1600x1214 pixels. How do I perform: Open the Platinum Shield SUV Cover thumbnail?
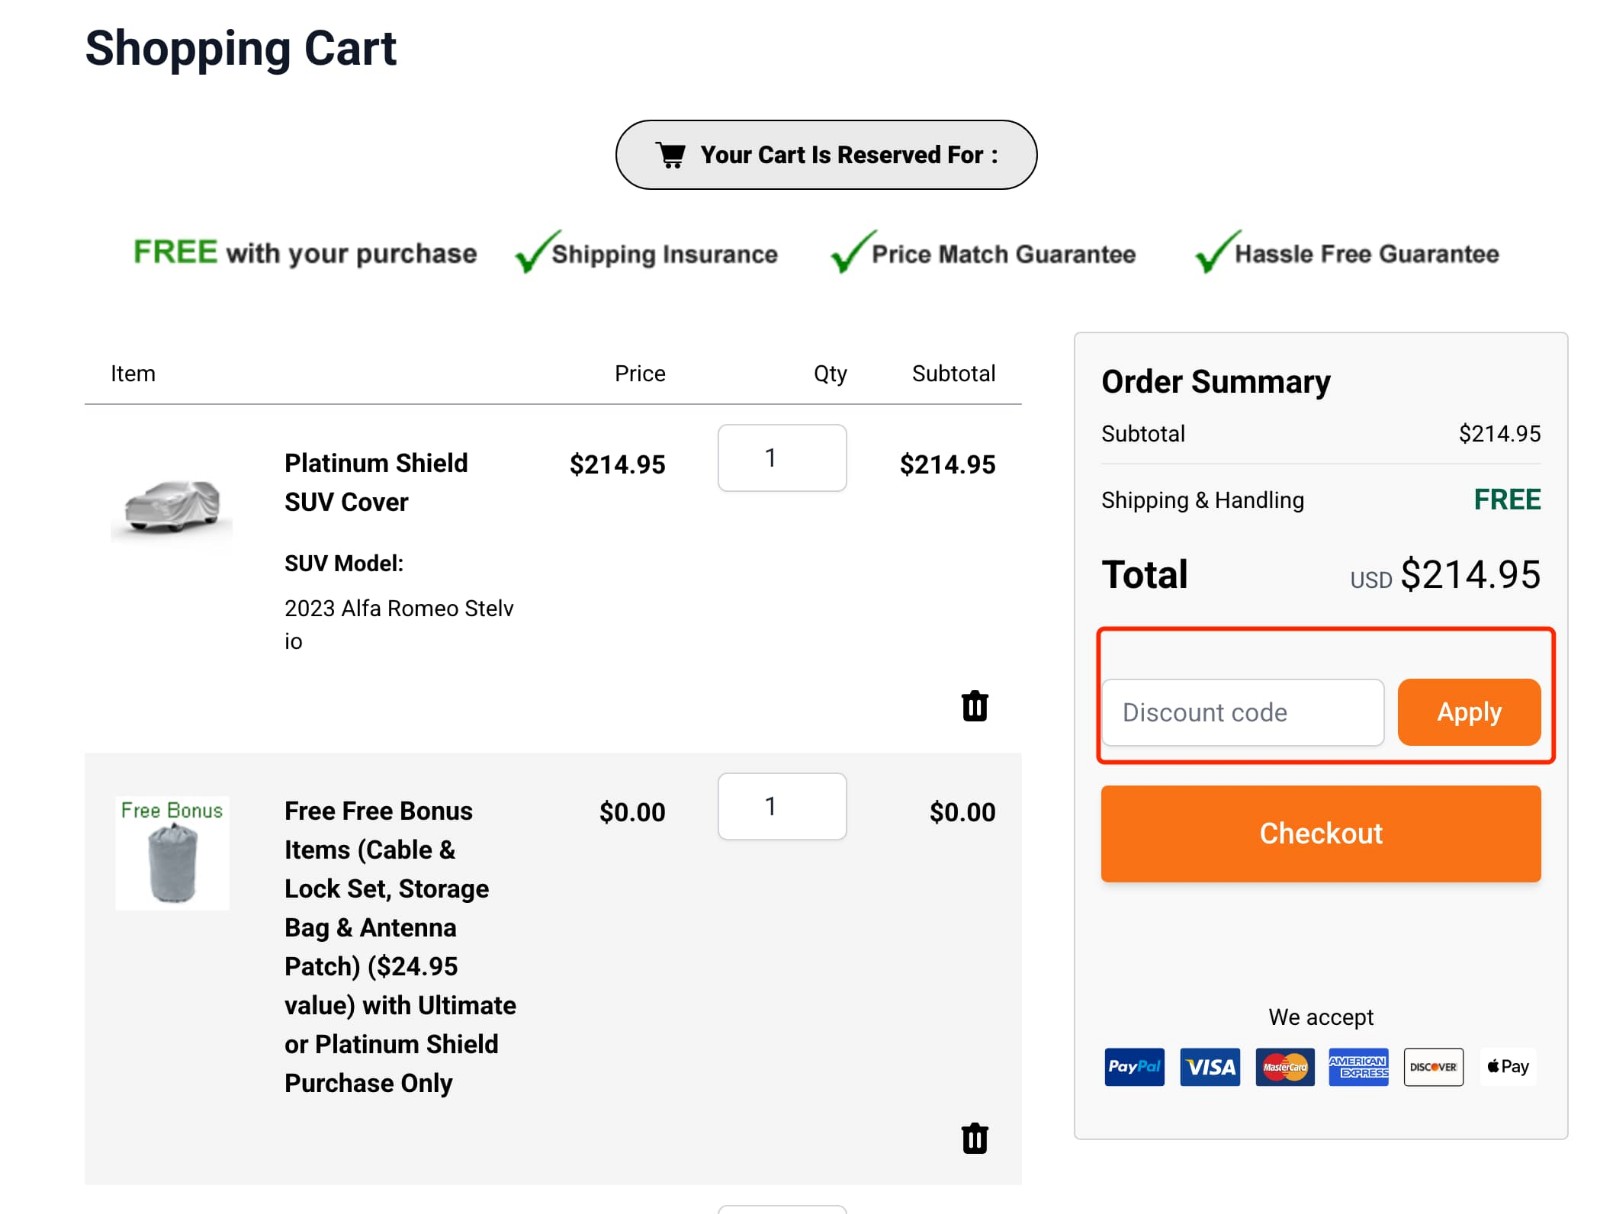coord(172,505)
